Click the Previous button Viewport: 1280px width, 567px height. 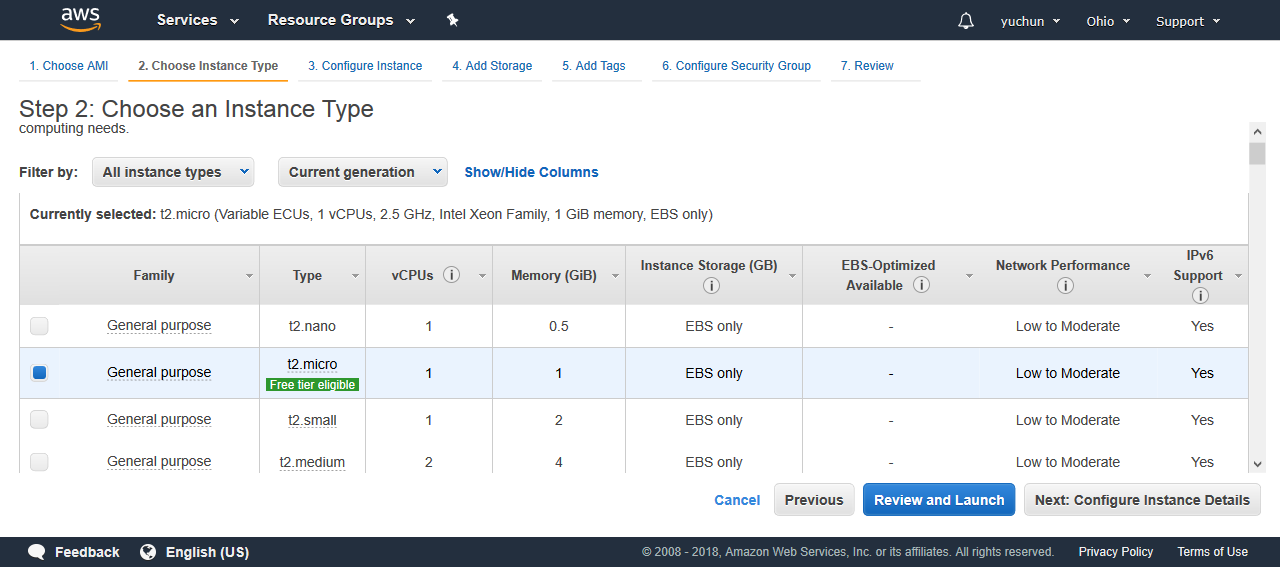click(x=814, y=500)
